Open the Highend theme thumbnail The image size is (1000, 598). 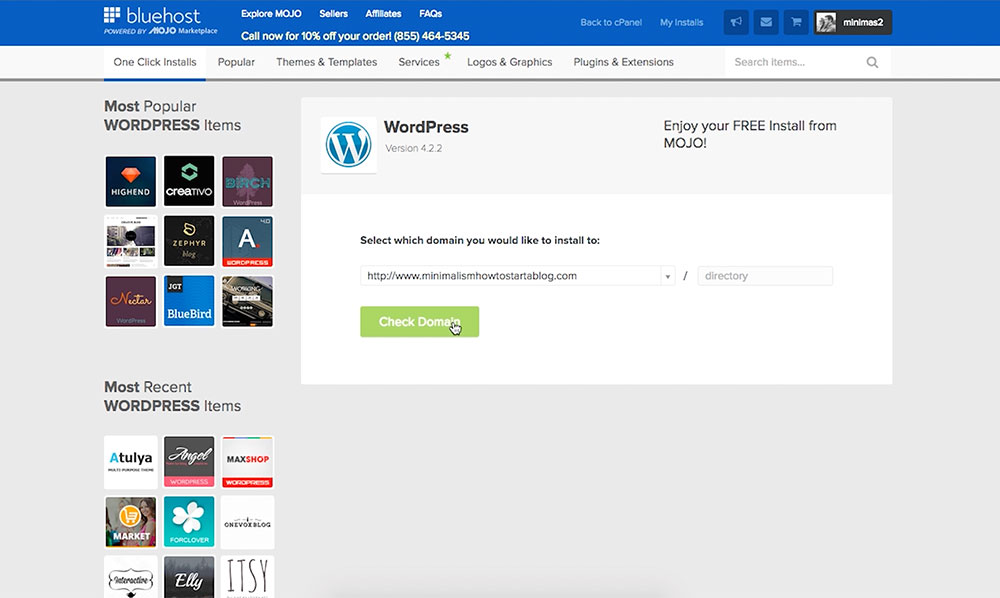tap(131, 182)
